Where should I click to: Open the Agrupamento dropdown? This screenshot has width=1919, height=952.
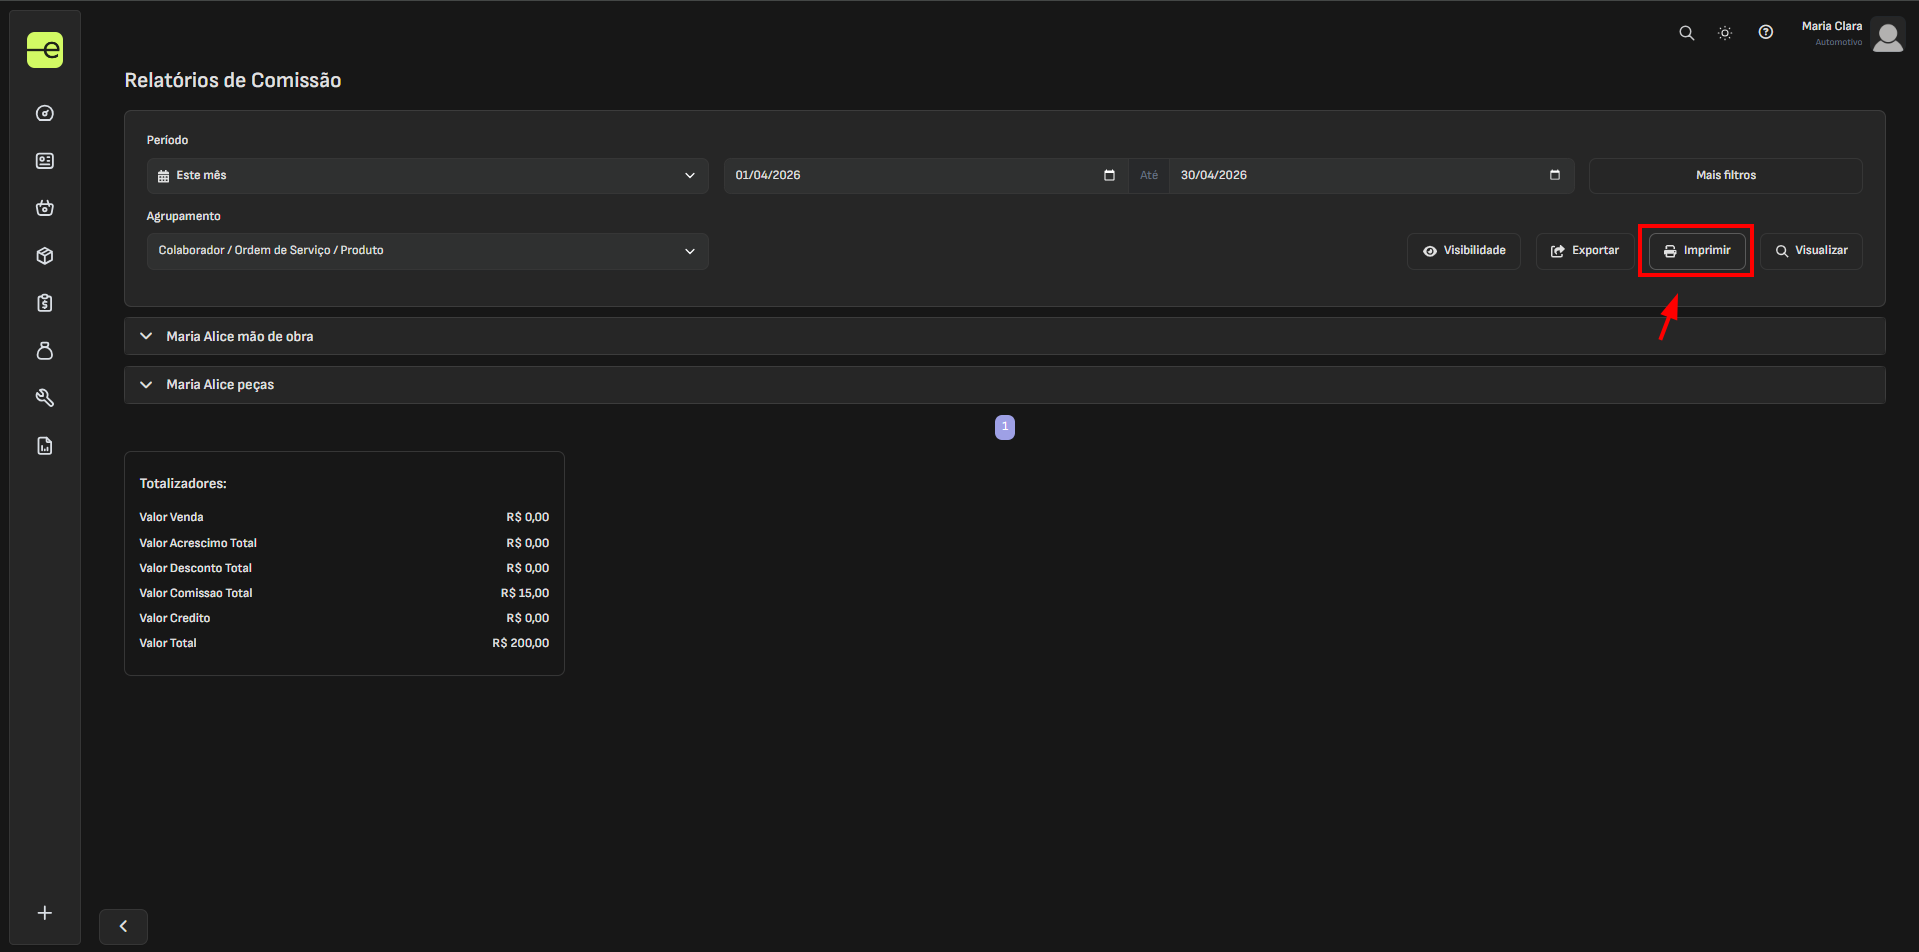[x=427, y=251]
